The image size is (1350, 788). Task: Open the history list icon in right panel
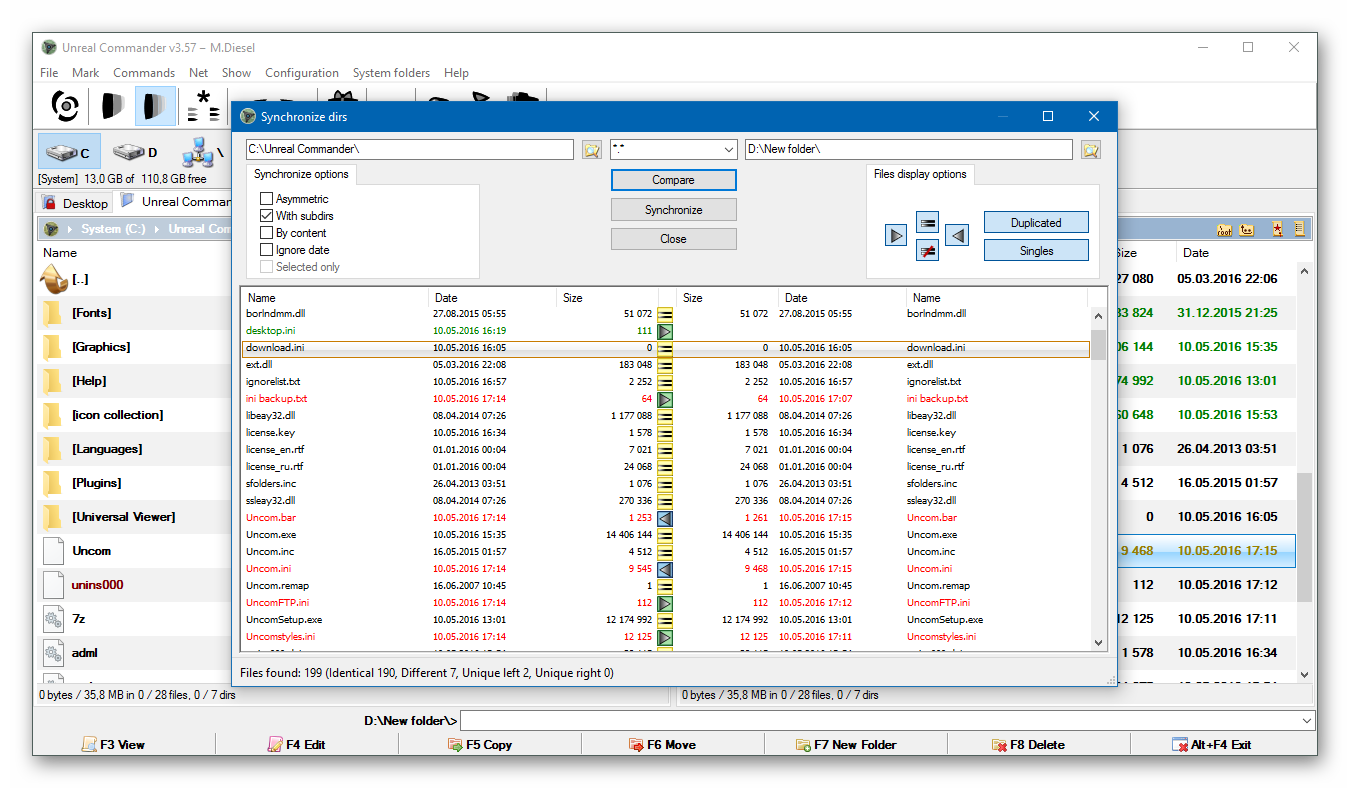[x=1299, y=229]
